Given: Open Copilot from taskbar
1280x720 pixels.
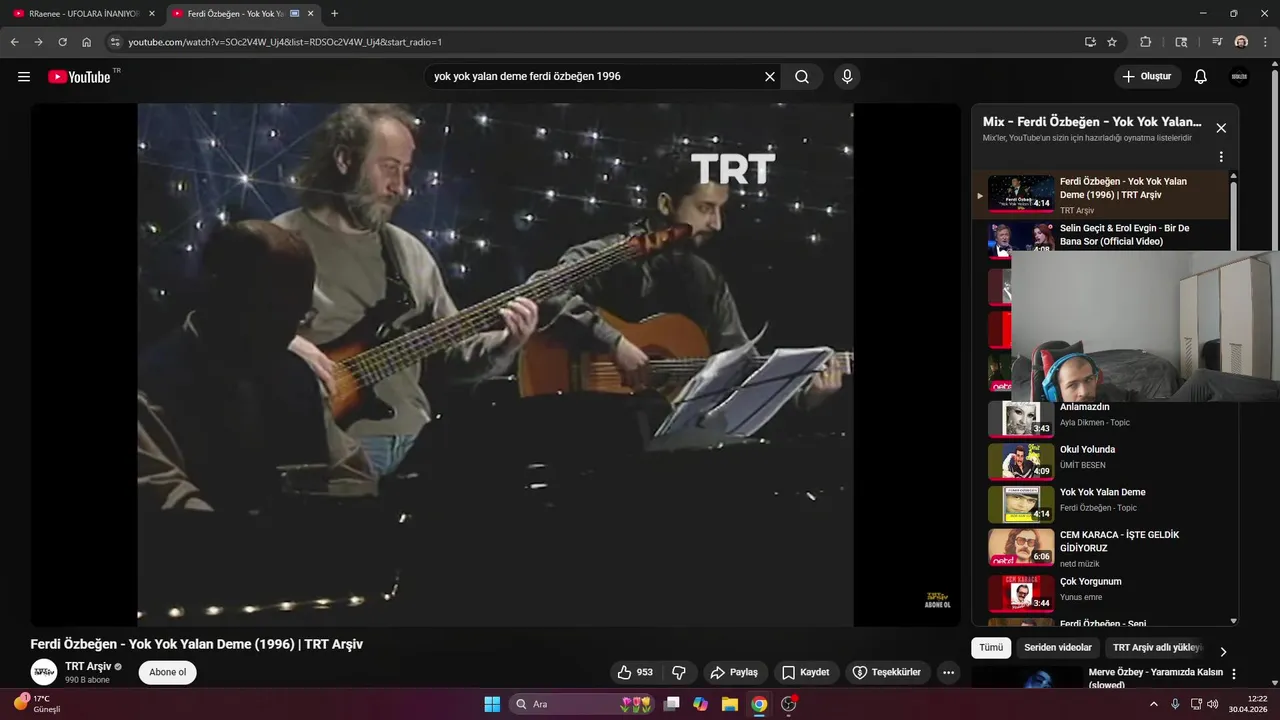Looking at the screenshot, I should [700, 704].
